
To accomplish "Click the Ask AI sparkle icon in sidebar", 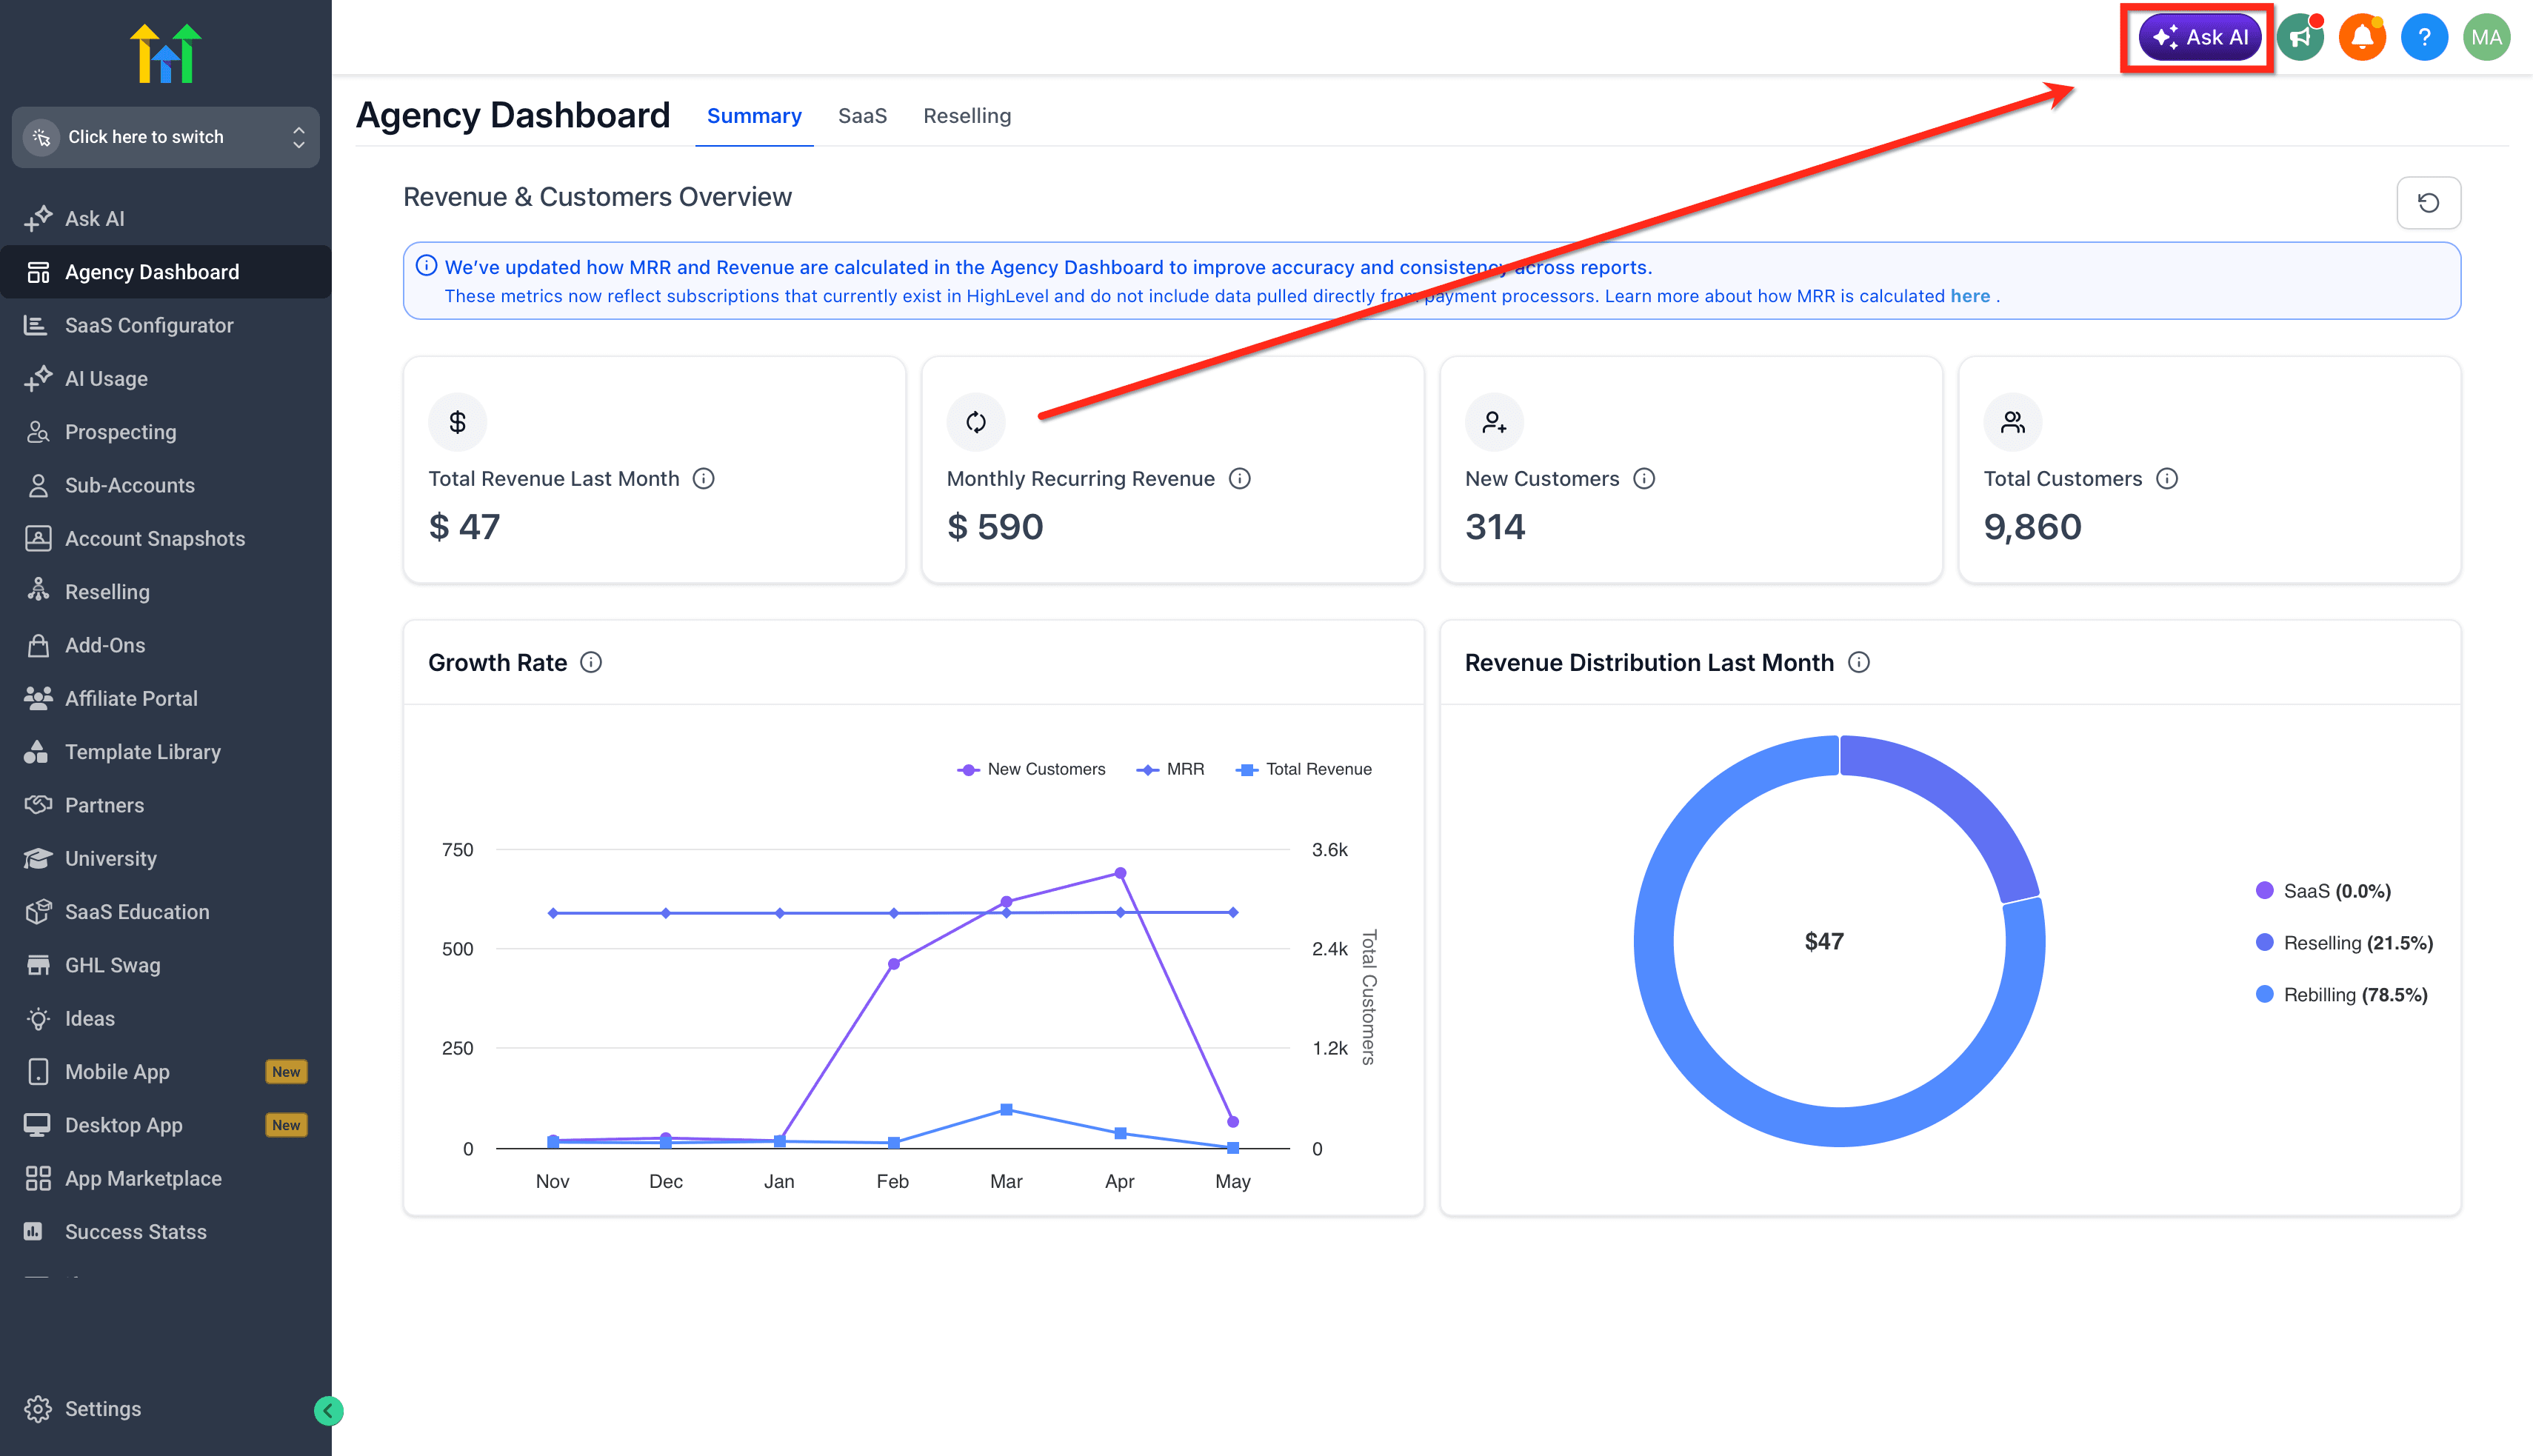I will 38,218.
